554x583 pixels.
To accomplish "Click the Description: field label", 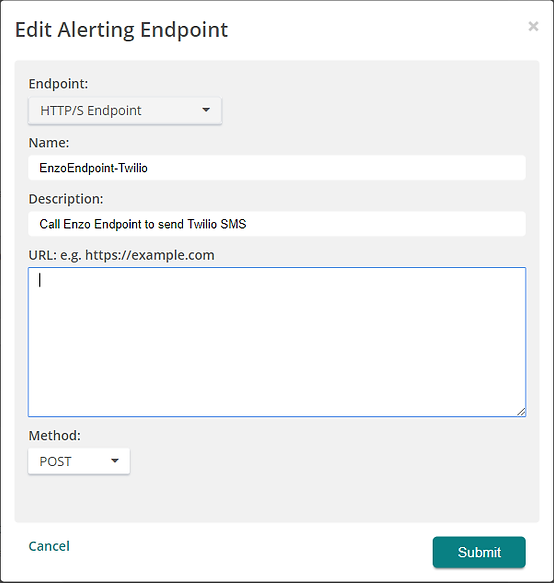I will point(66,199).
